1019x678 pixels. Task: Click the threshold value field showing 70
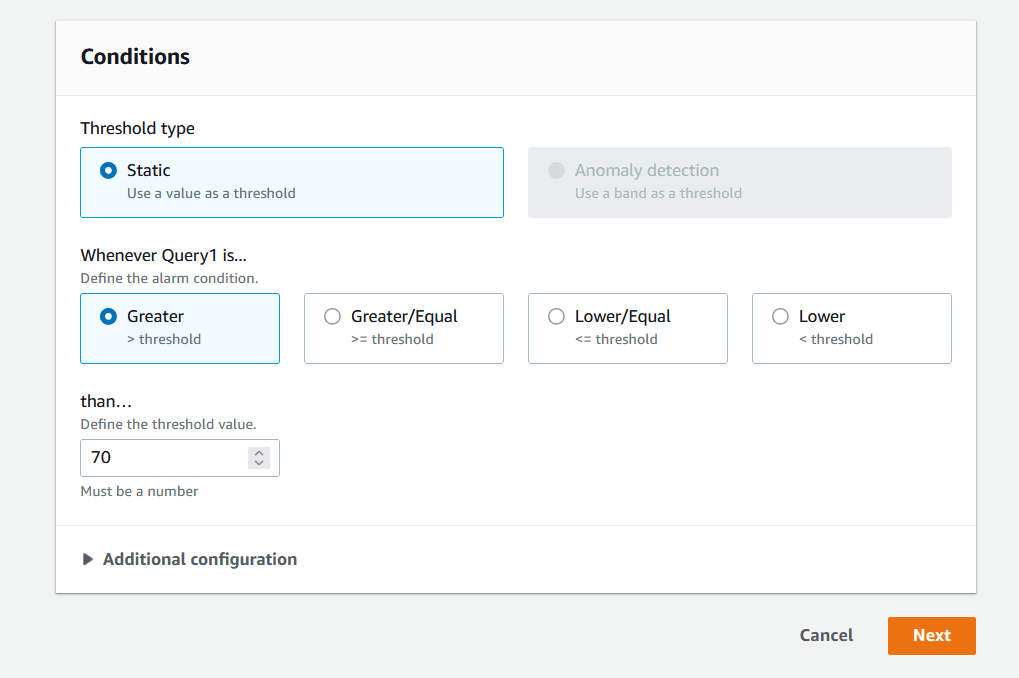click(x=160, y=458)
